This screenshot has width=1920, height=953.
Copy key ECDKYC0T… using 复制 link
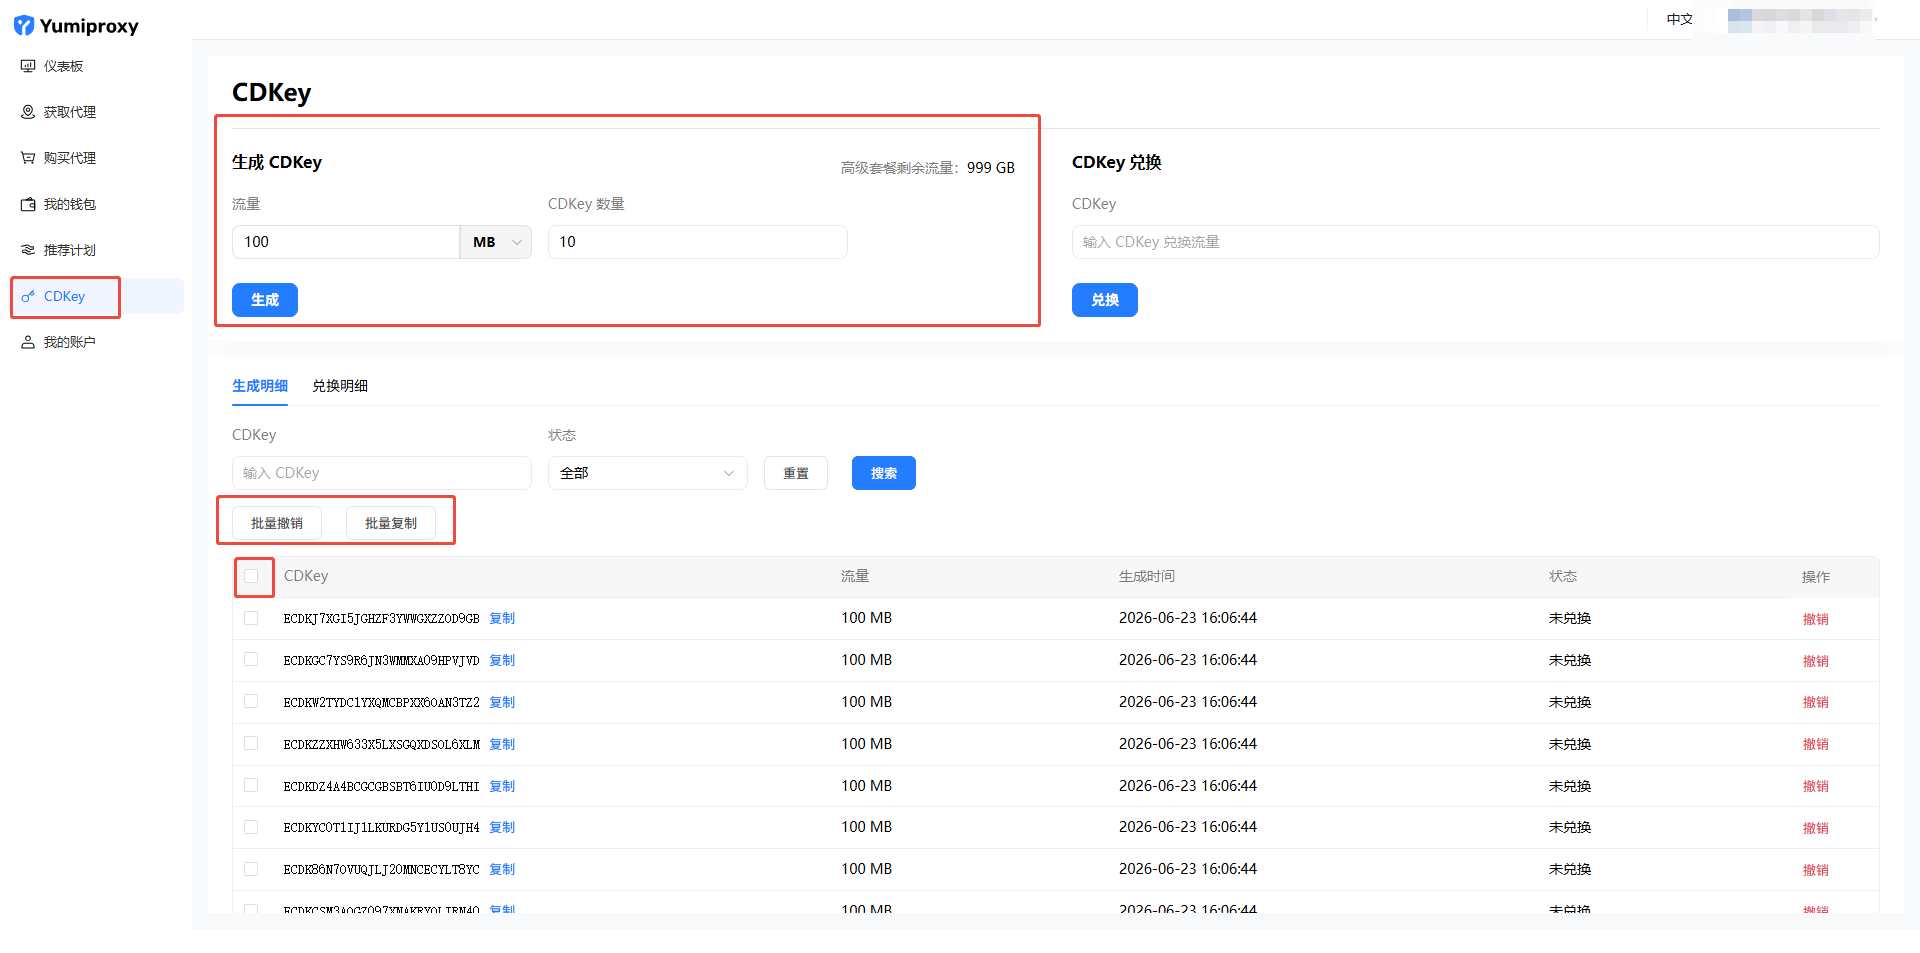click(x=502, y=827)
